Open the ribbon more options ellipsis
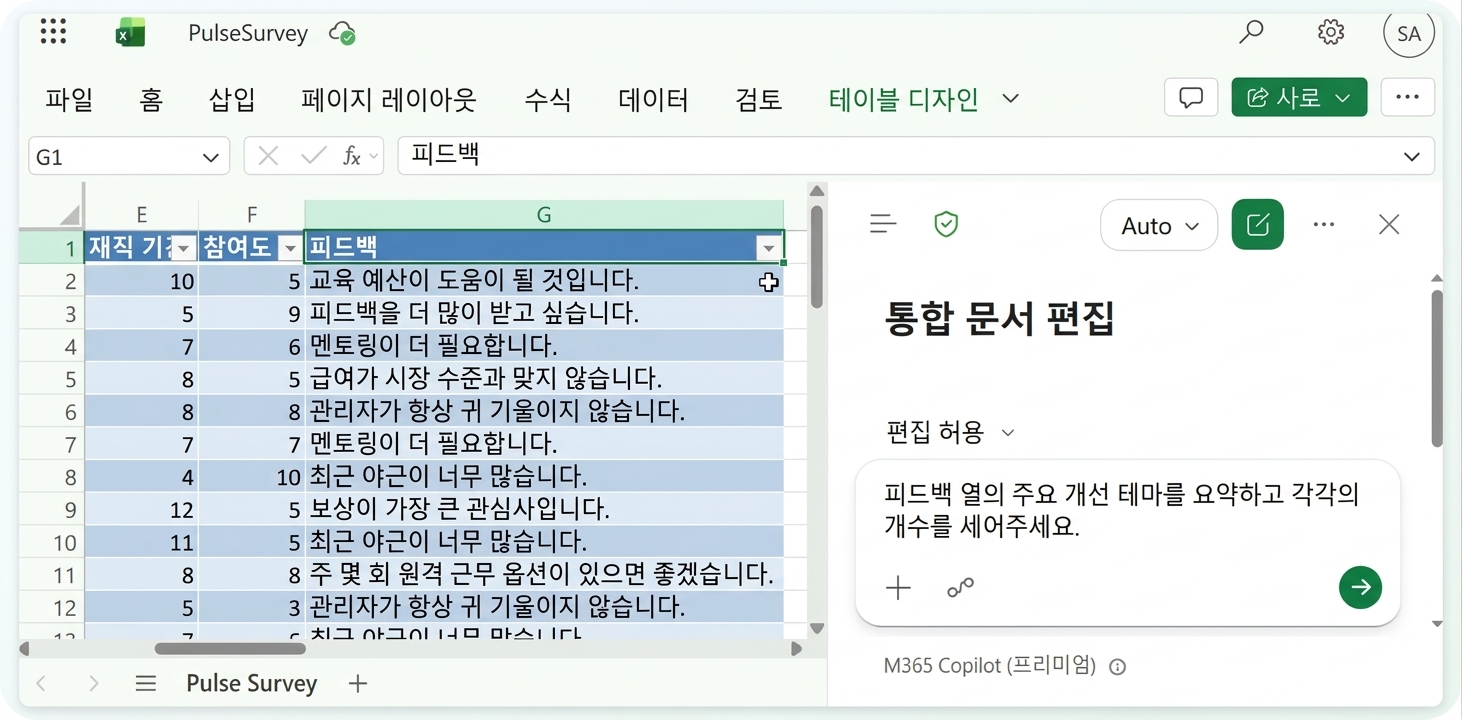 [x=1407, y=97]
